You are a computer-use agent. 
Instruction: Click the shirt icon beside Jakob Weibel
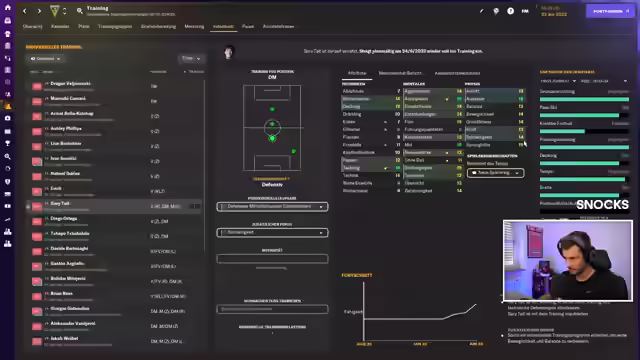click(x=37, y=341)
